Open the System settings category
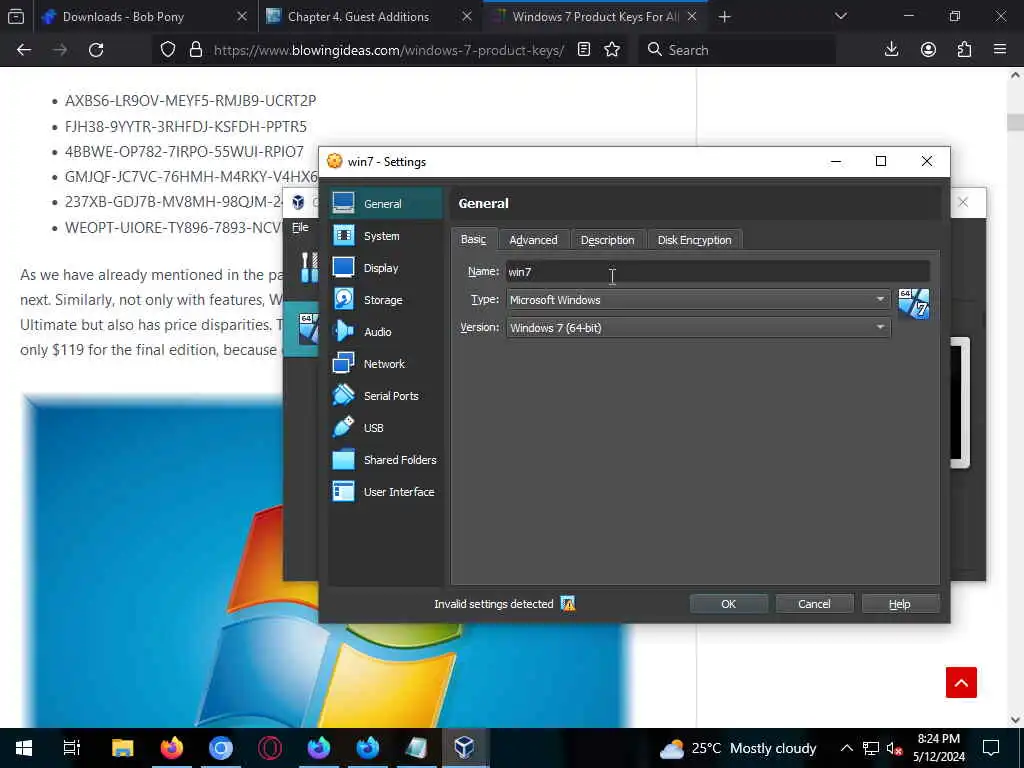 (x=385, y=235)
